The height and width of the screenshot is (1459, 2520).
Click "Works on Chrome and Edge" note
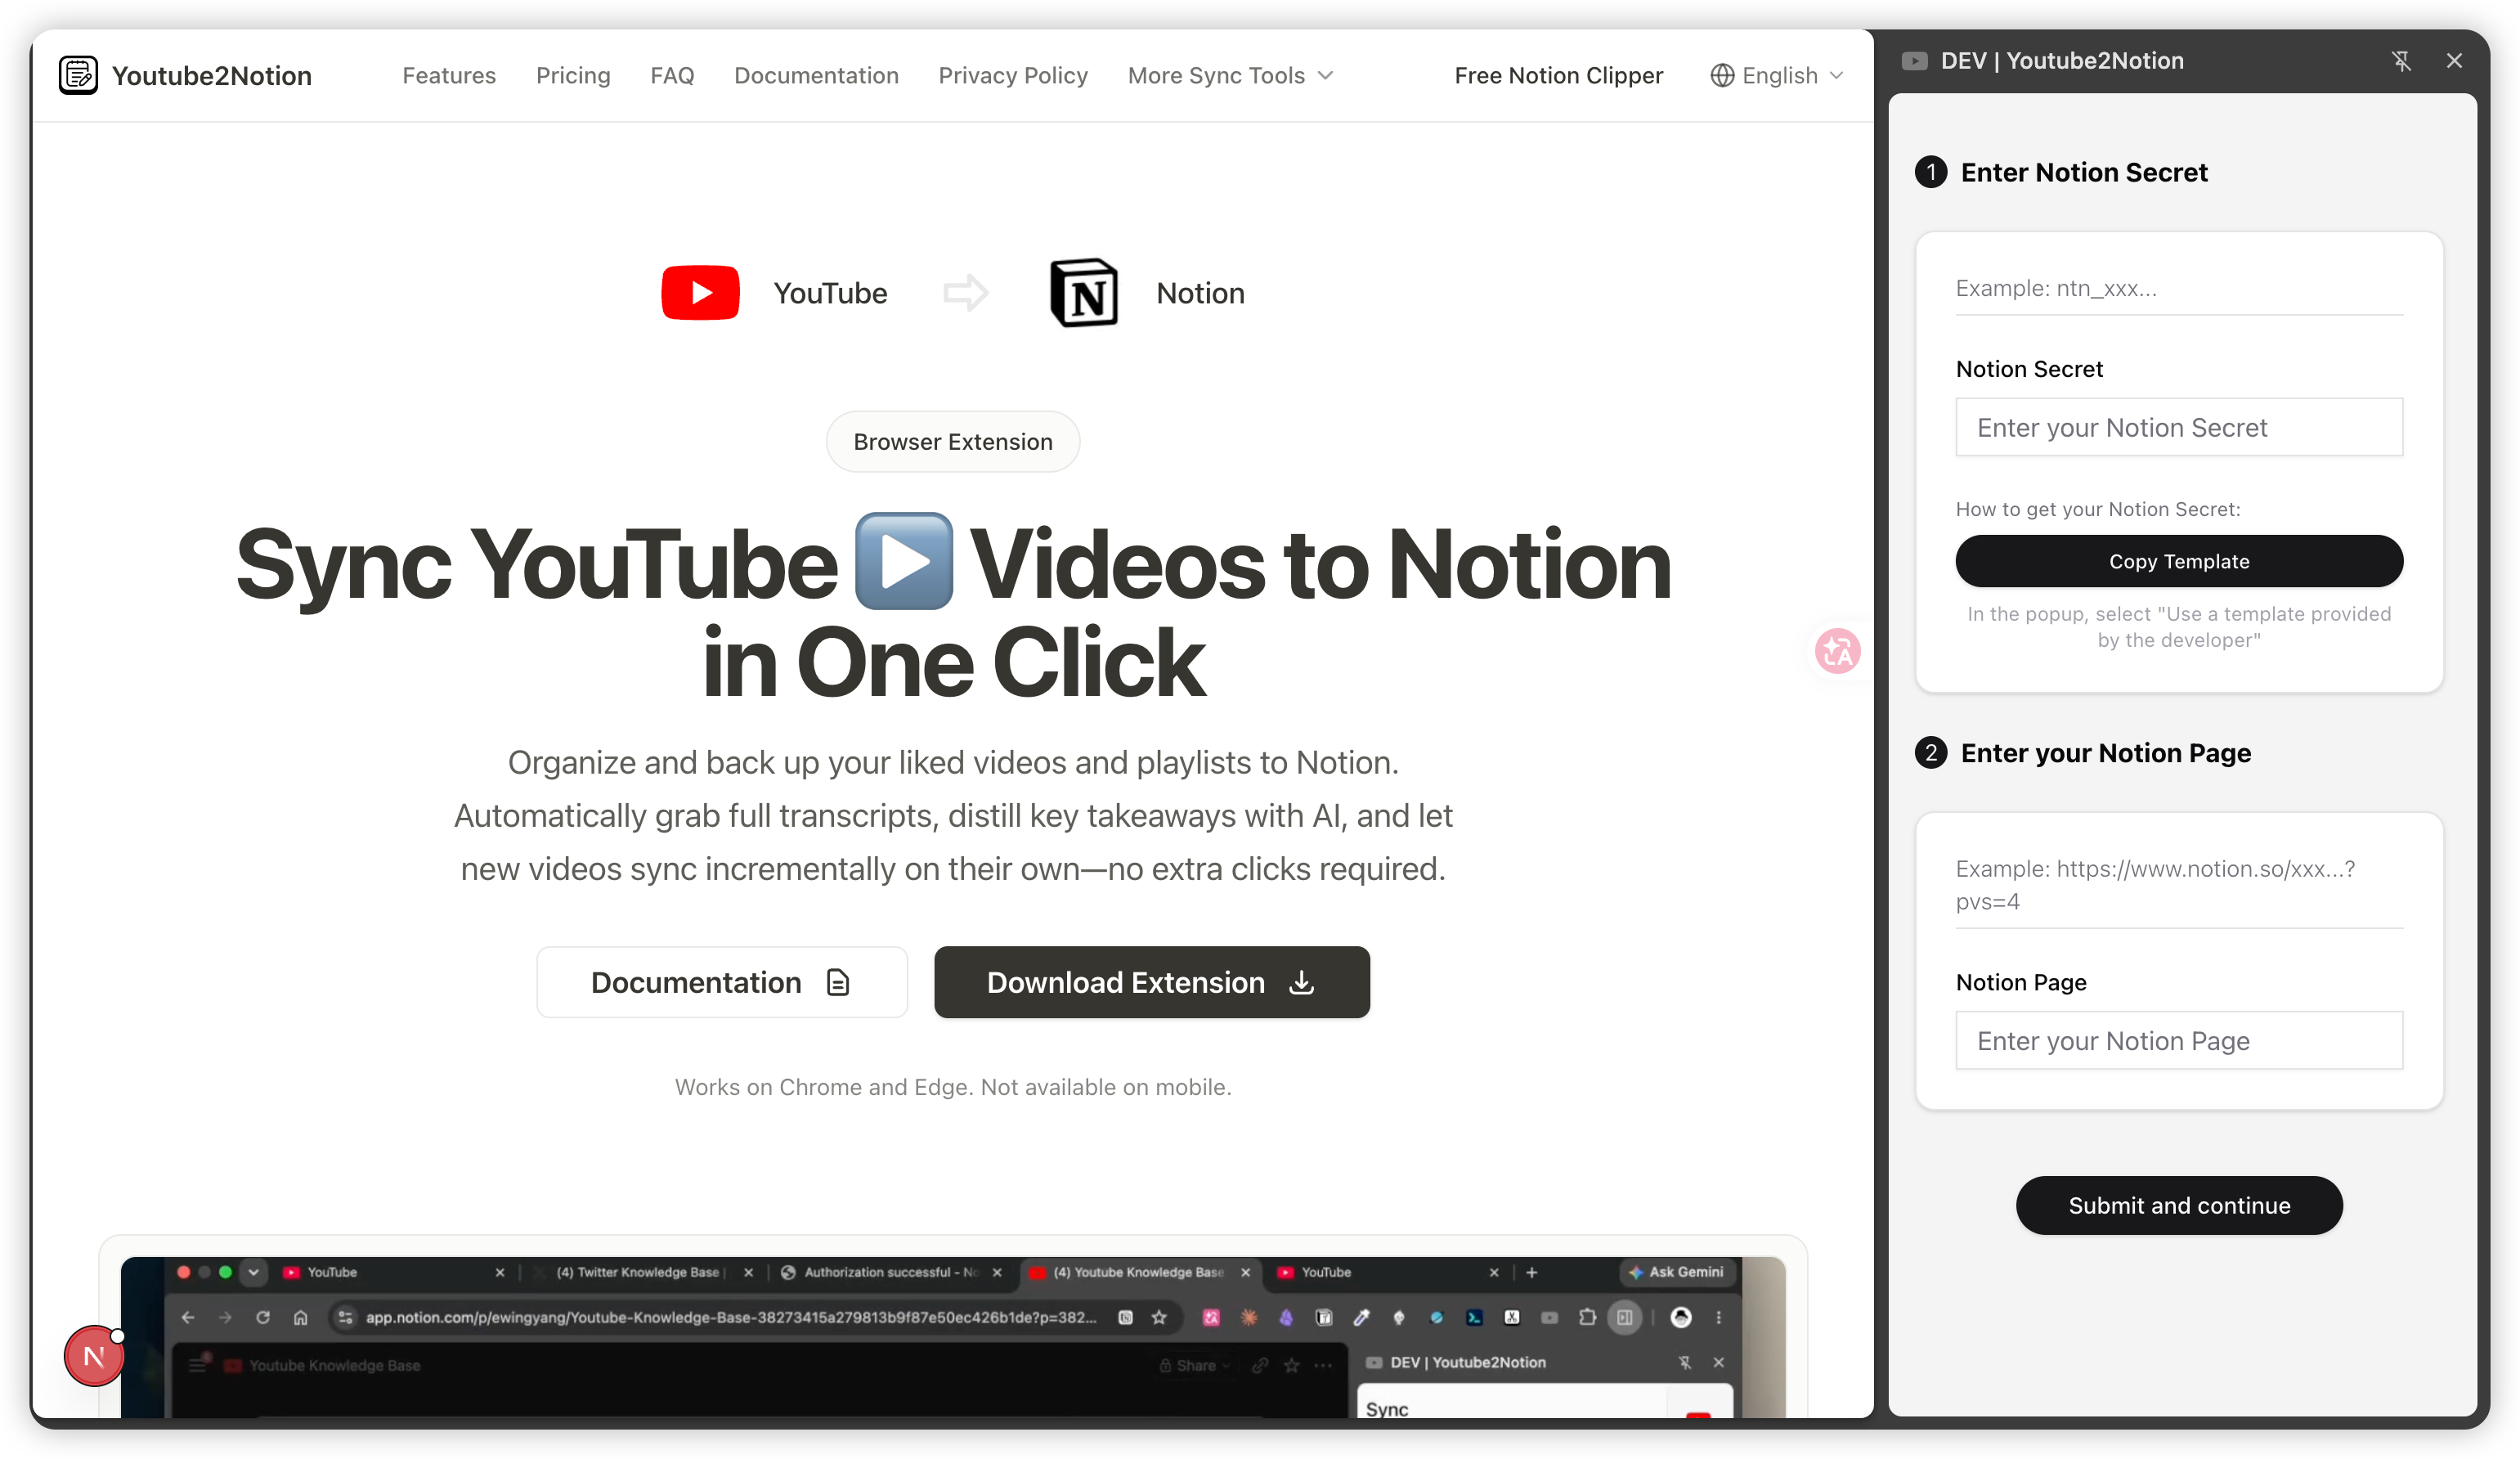952,1086
